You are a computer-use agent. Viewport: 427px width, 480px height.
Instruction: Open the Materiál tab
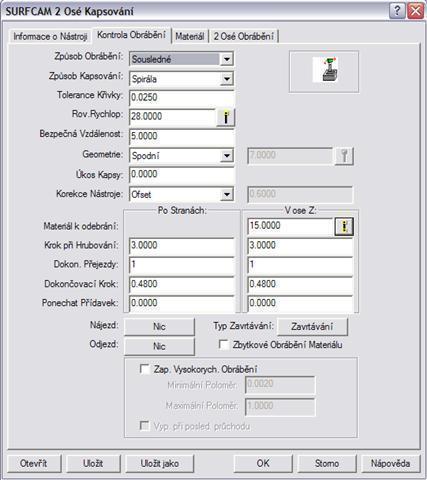190,36
